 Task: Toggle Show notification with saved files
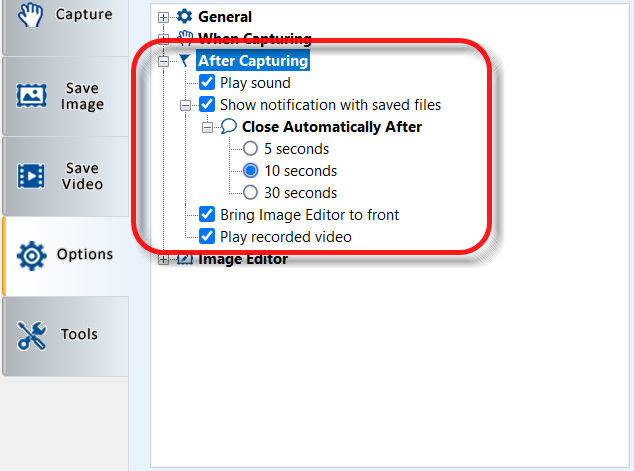coord(207,104)
